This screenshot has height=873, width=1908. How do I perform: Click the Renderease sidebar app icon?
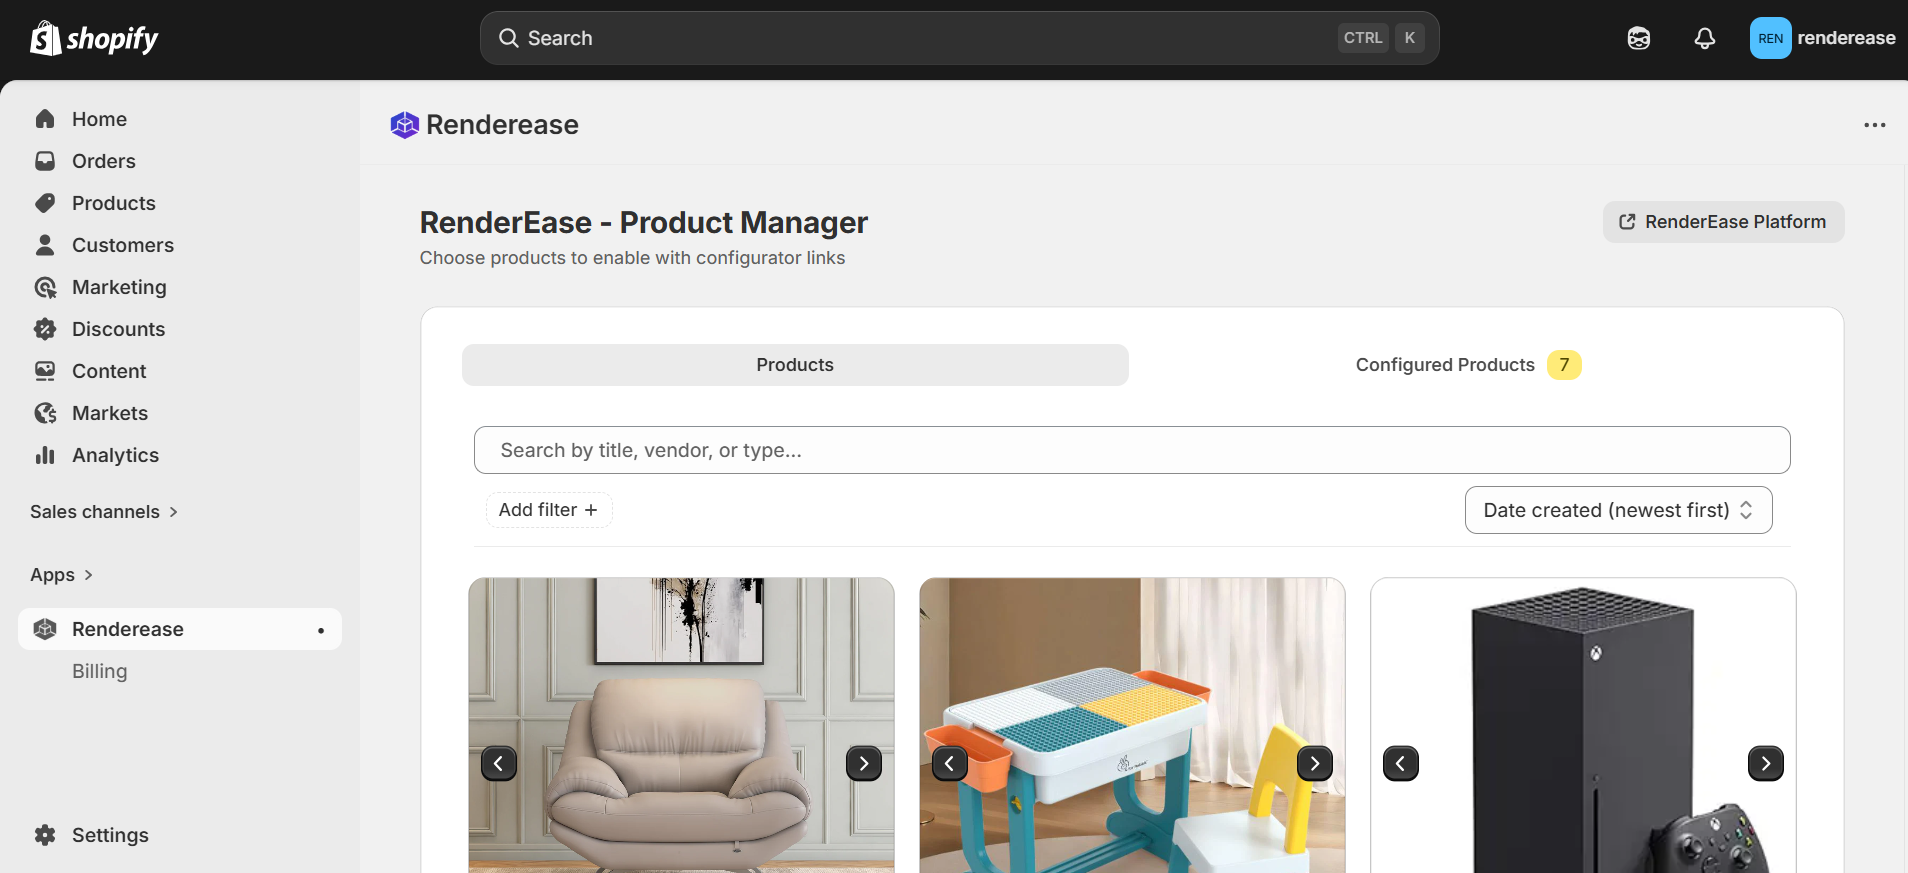pyautogui.click(x=45, y=629)
